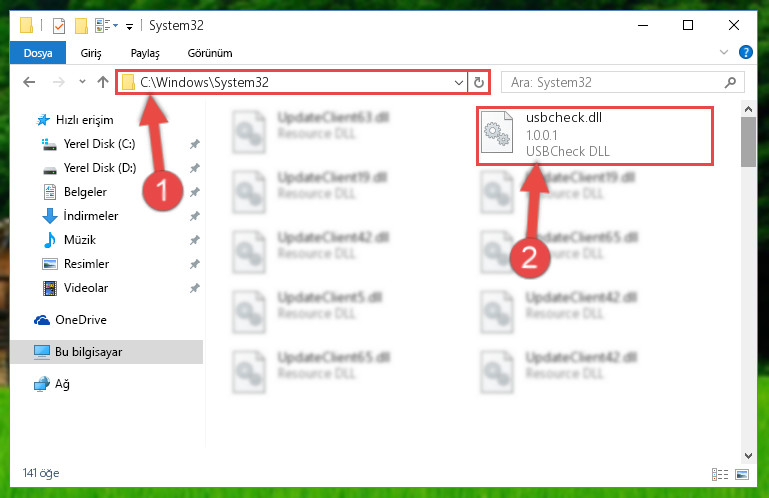Go up one folder level with up arrow

point(103,82)
